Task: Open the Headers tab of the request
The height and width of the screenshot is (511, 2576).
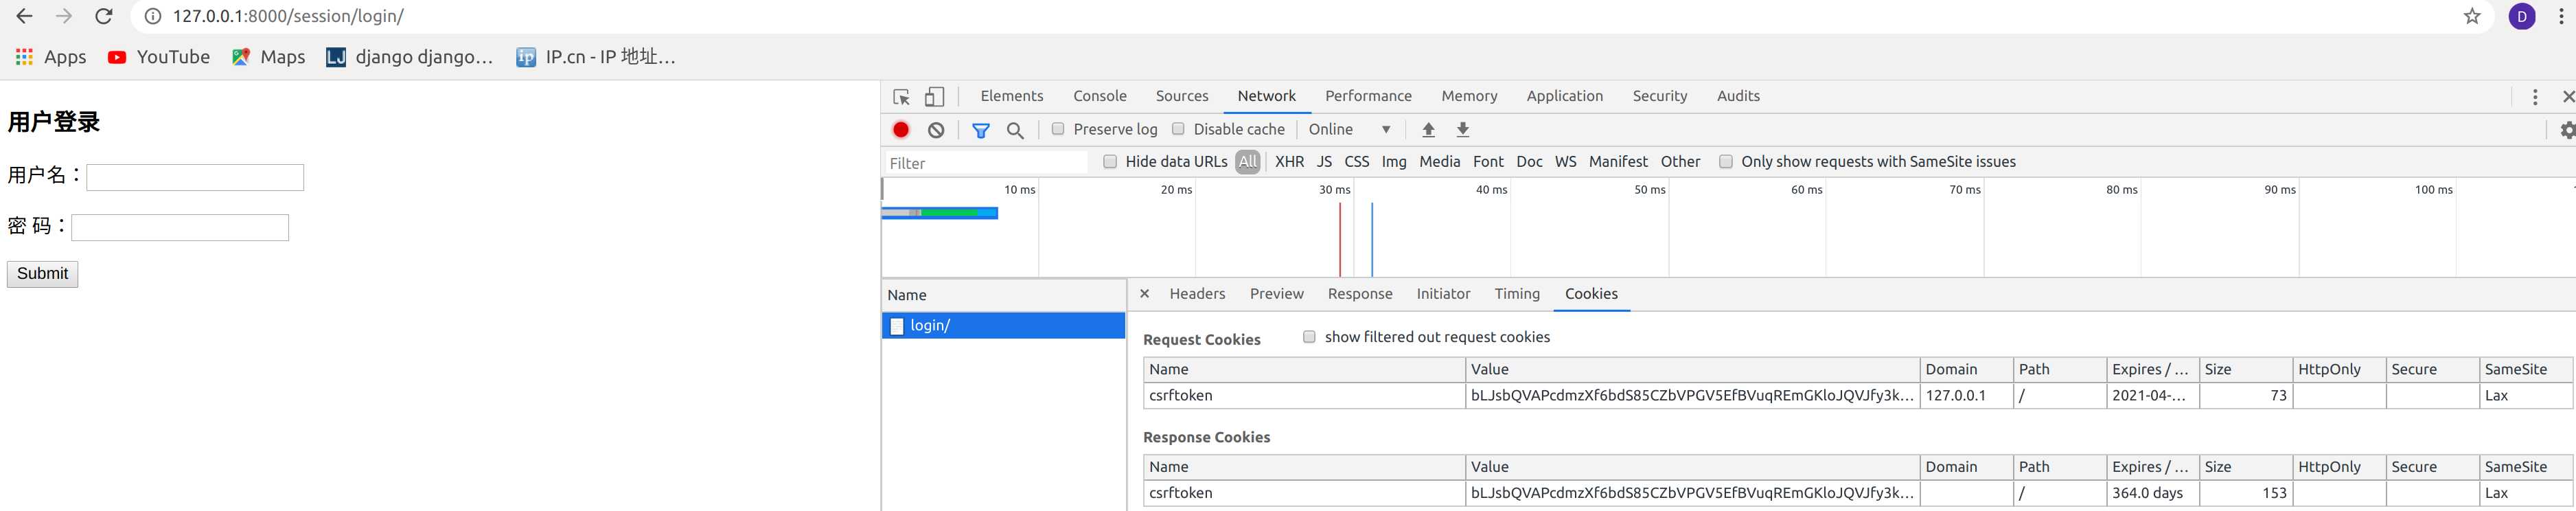Action: [x=1197, y=294]
